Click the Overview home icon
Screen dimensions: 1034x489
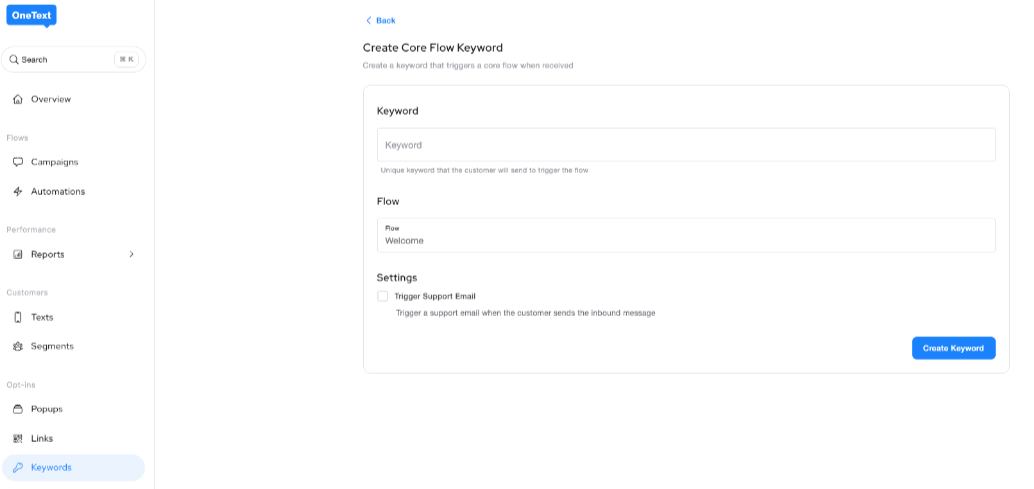coord(18,99)
